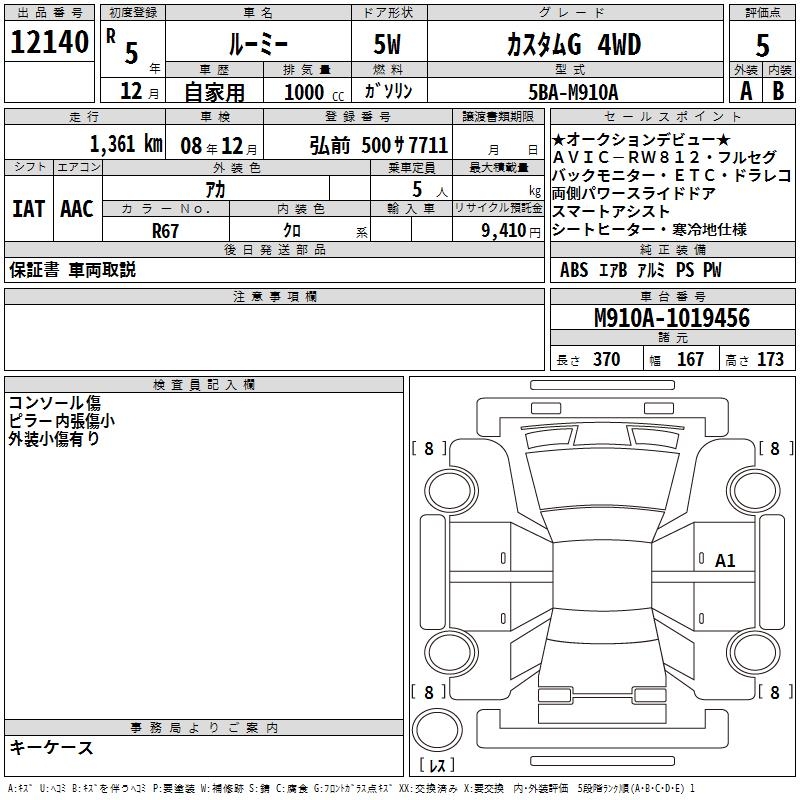The image size is (800, 800).
Task: Select recycle deposit 9,410円
Action: point(511,231)
